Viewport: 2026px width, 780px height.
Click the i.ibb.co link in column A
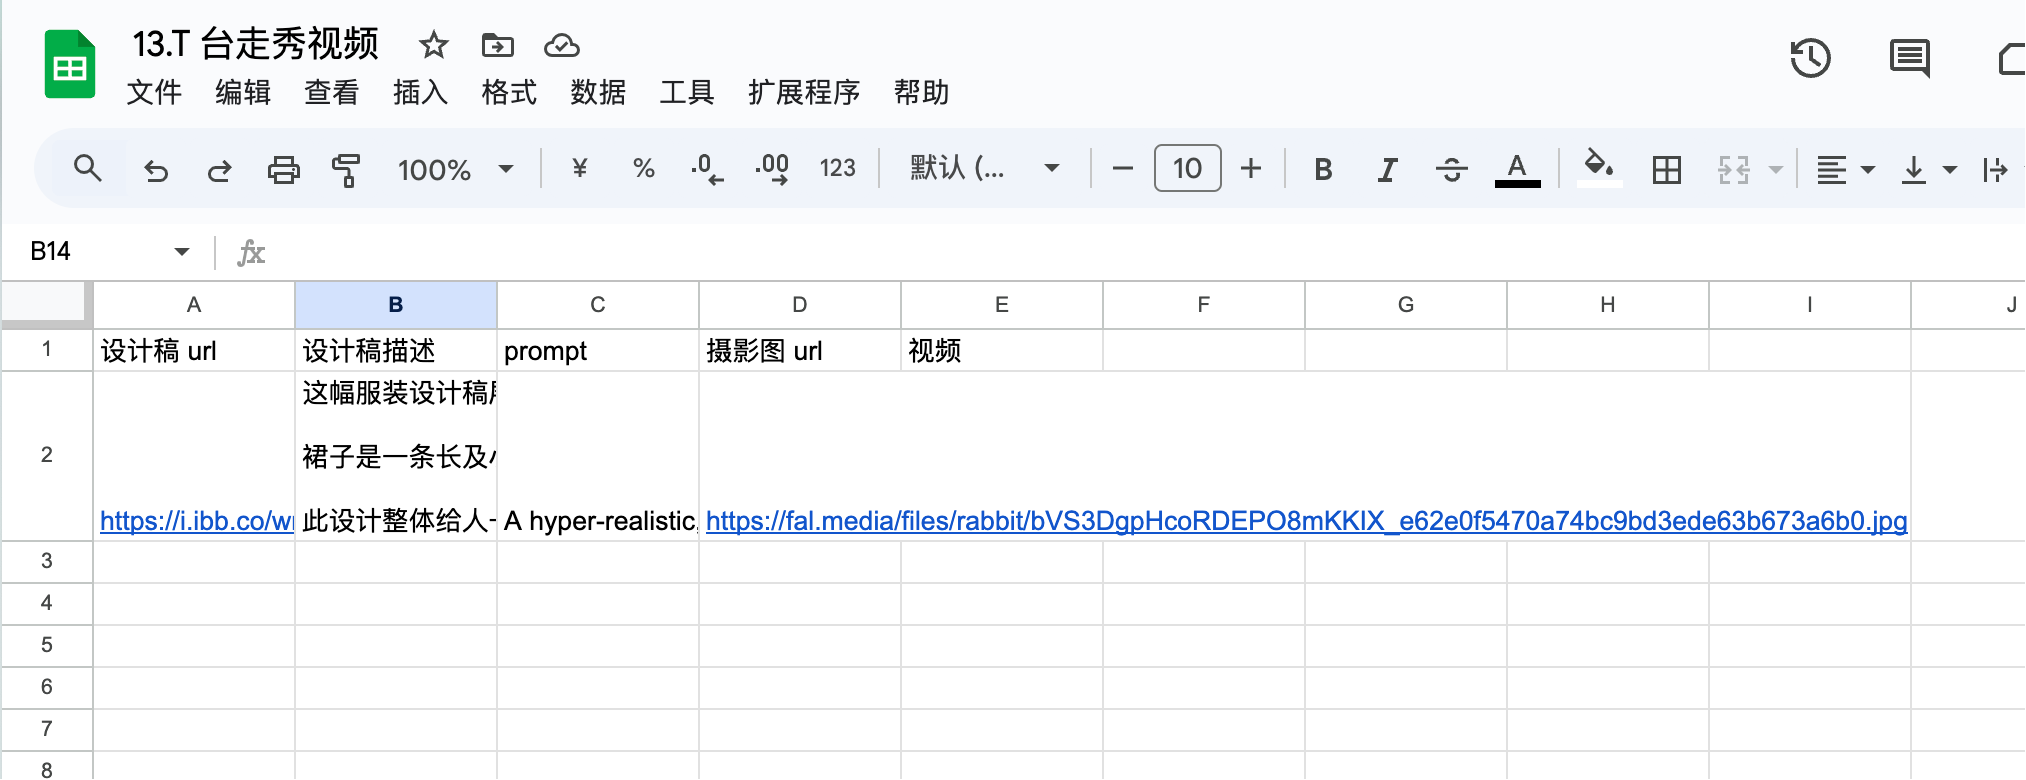(x=197, y=520)
